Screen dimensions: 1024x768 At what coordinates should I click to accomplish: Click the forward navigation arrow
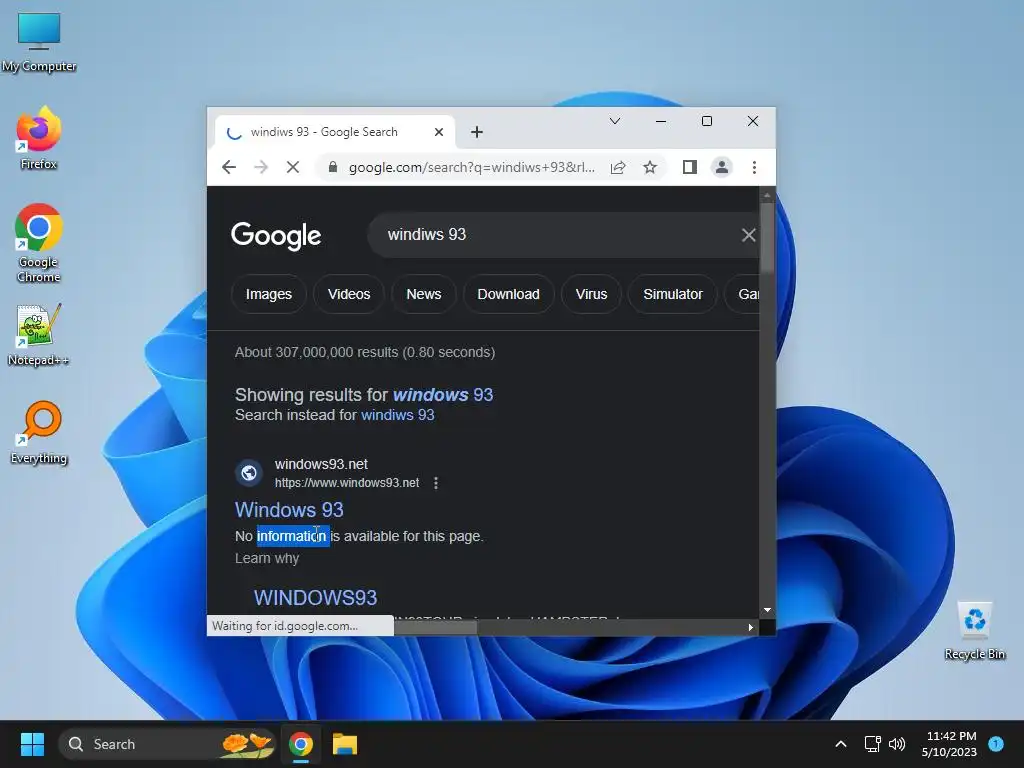click(261, 167)
